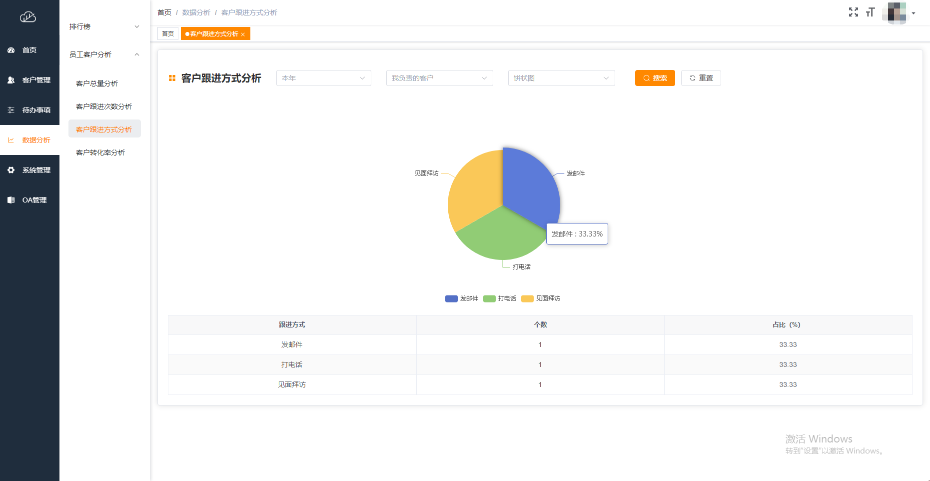
Task: Close the 客户跟进方式分析 tab
Action: 243,34
